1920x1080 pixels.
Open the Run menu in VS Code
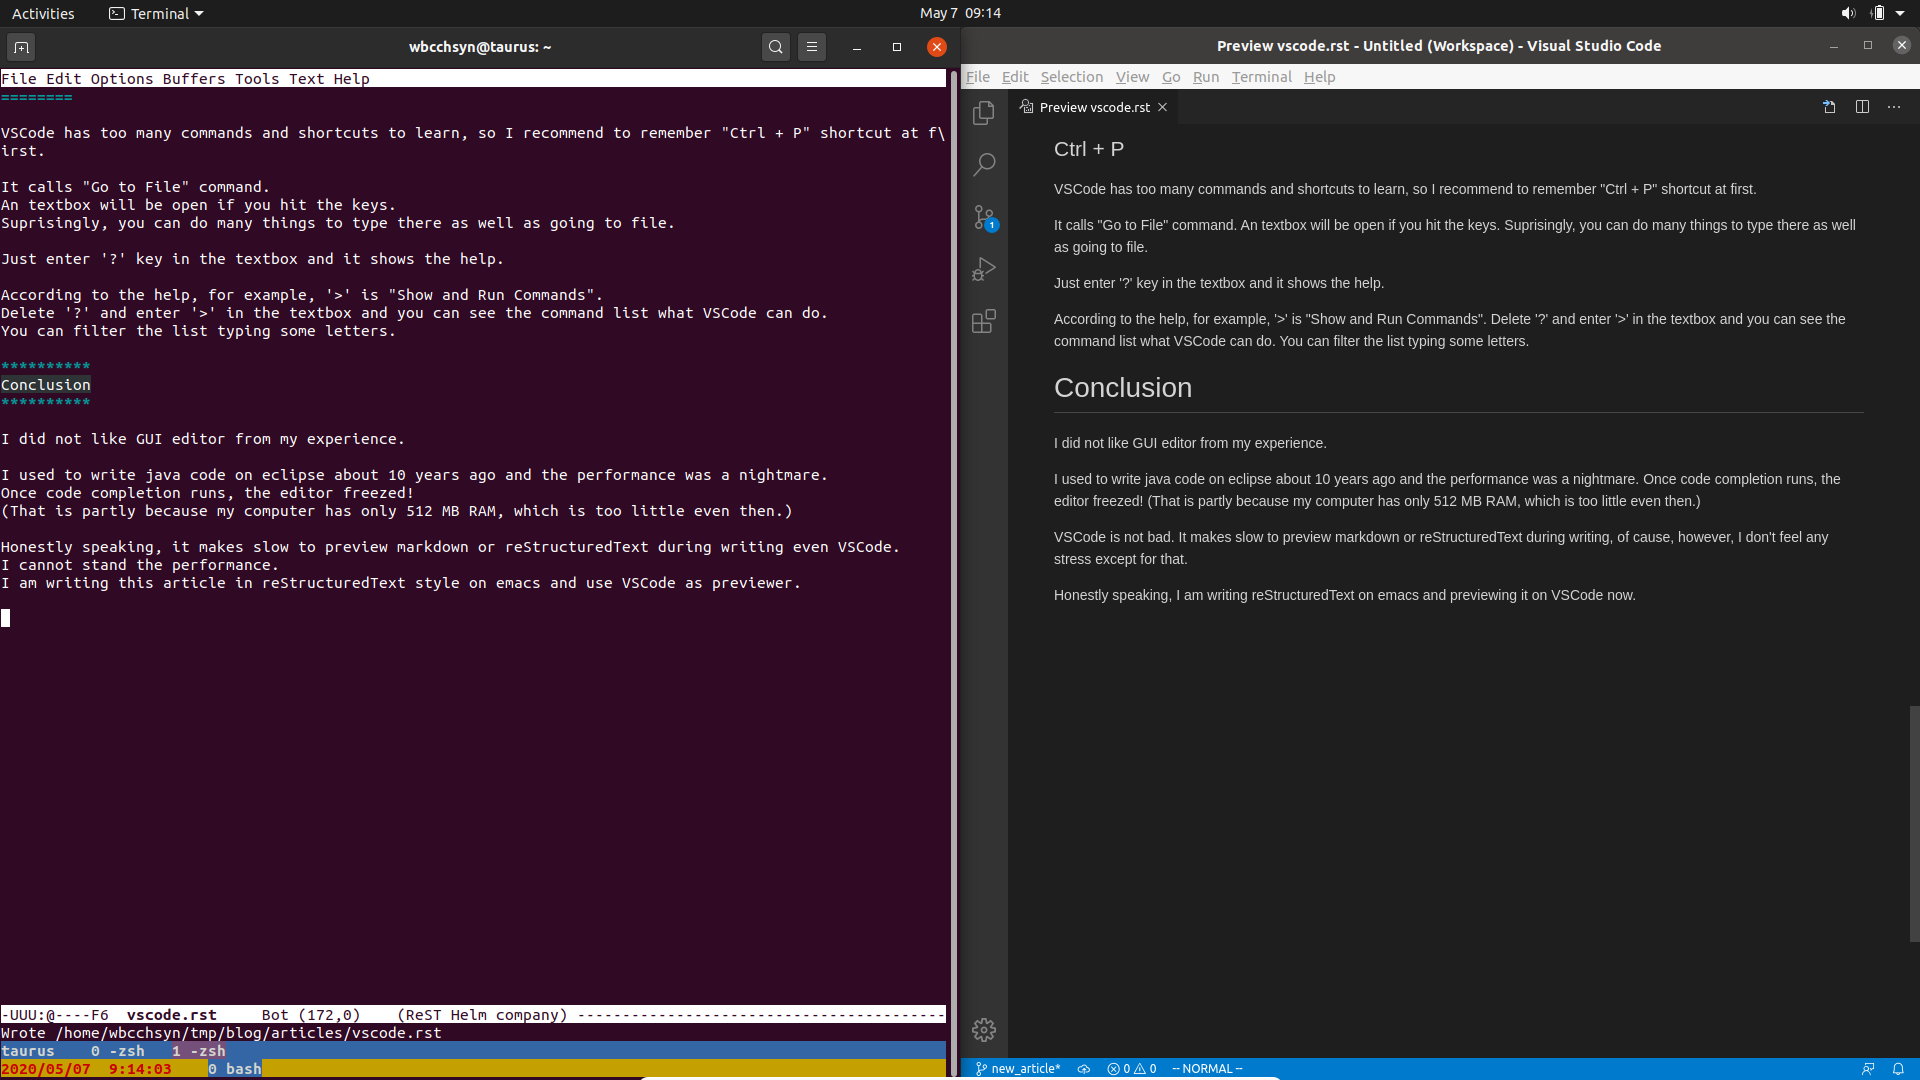coord(1206,77)
